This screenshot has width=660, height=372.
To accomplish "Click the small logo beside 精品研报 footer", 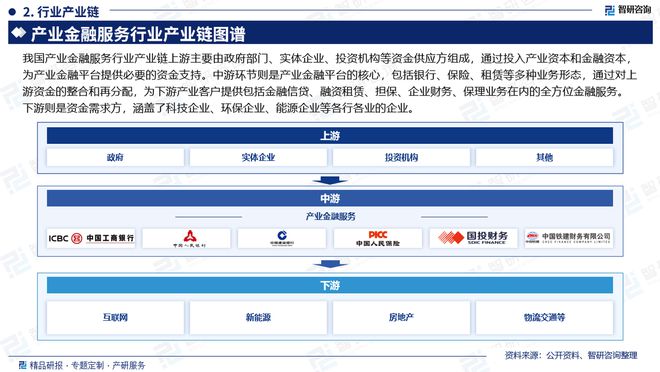I will coord(23,365).
